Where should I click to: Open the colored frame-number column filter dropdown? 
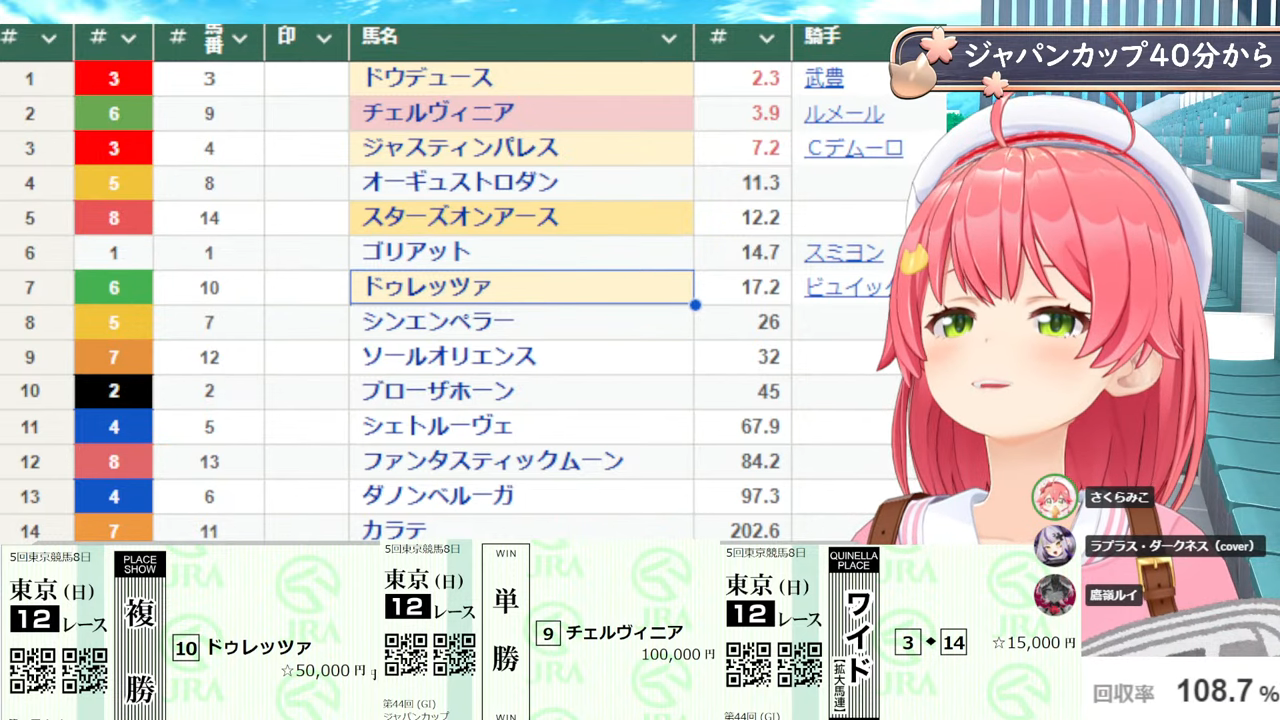tap(128, 39)
